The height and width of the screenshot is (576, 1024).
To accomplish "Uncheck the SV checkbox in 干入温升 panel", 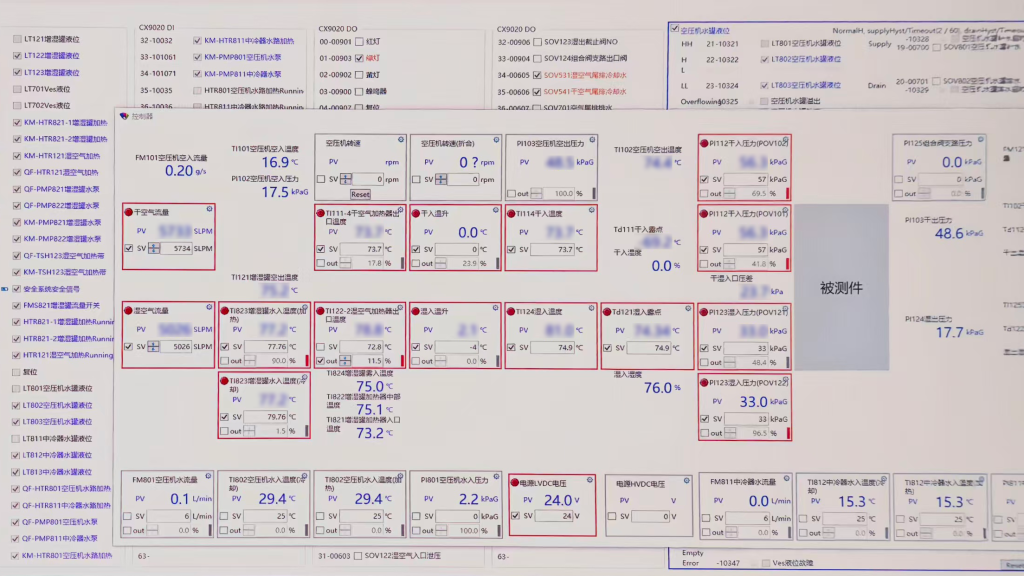I will pyautogui.click(x=417, y=249).
